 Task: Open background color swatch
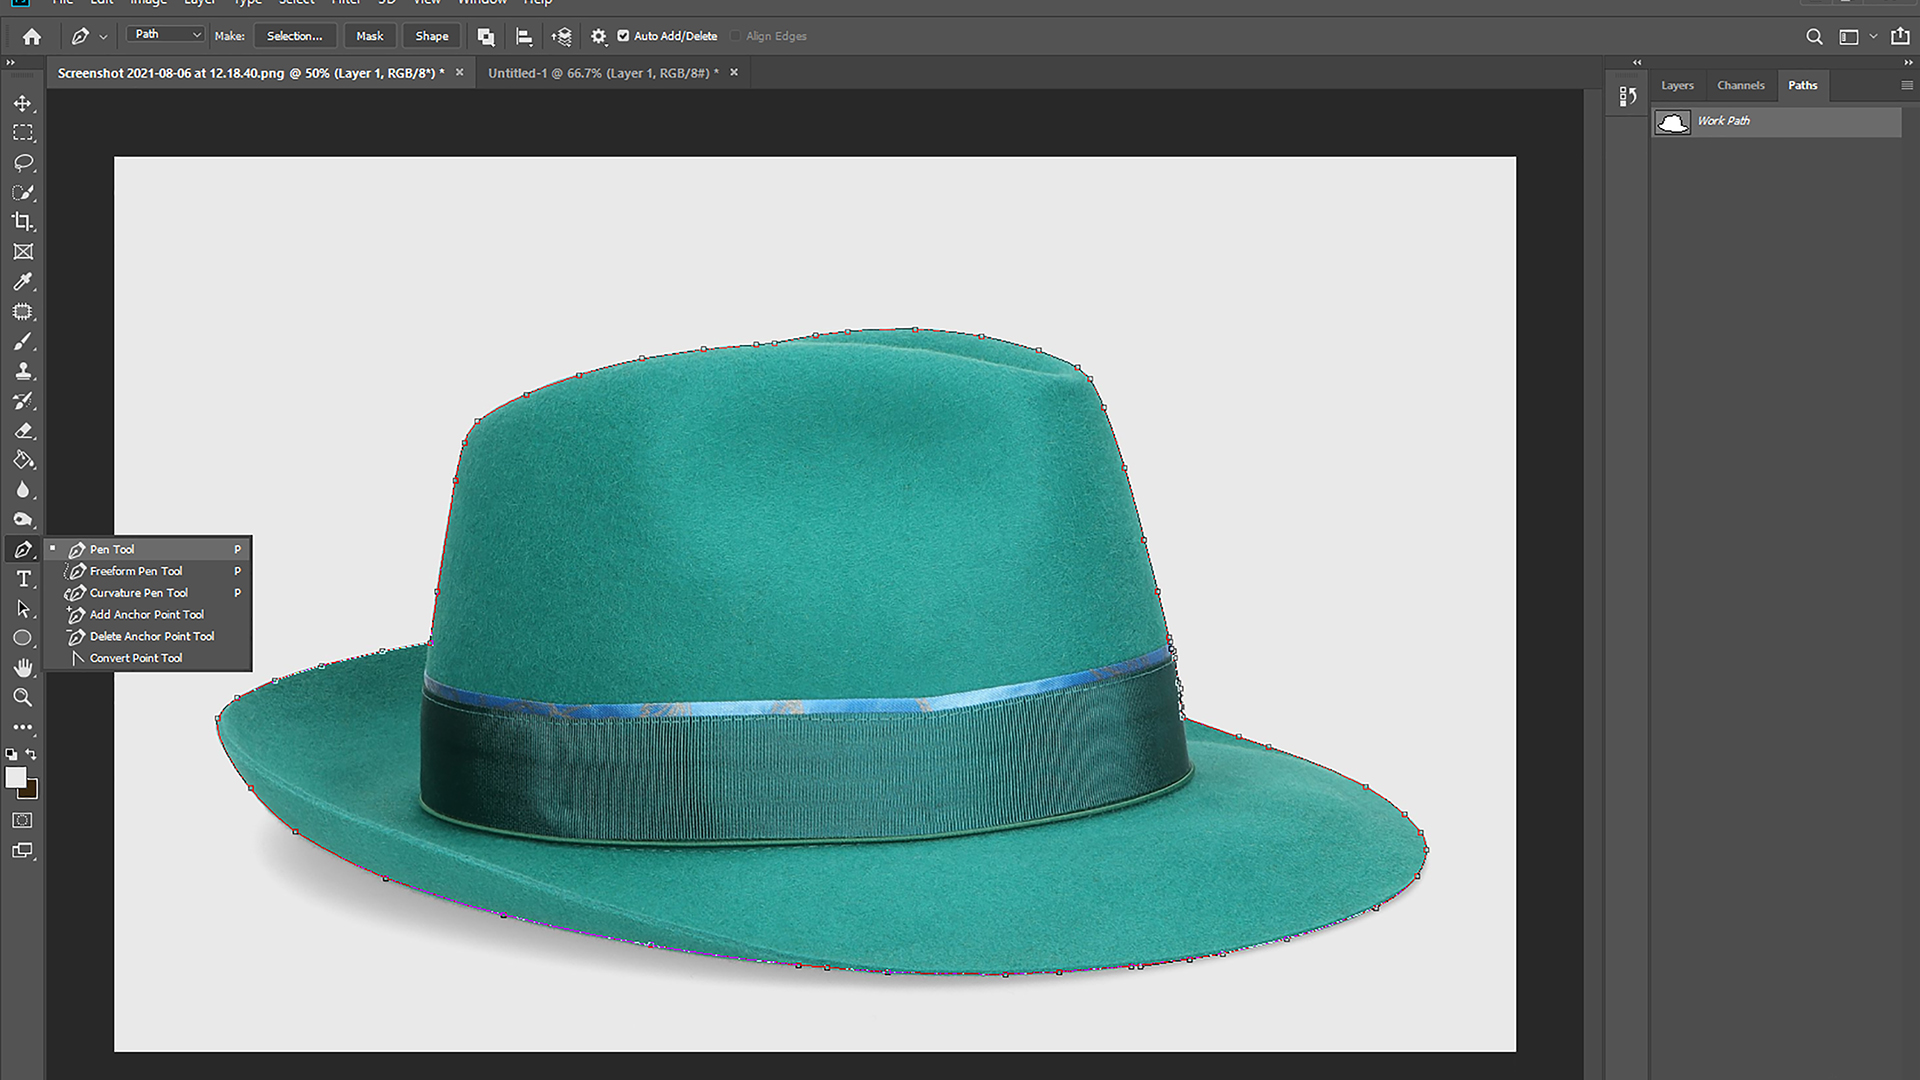[31, 791]
